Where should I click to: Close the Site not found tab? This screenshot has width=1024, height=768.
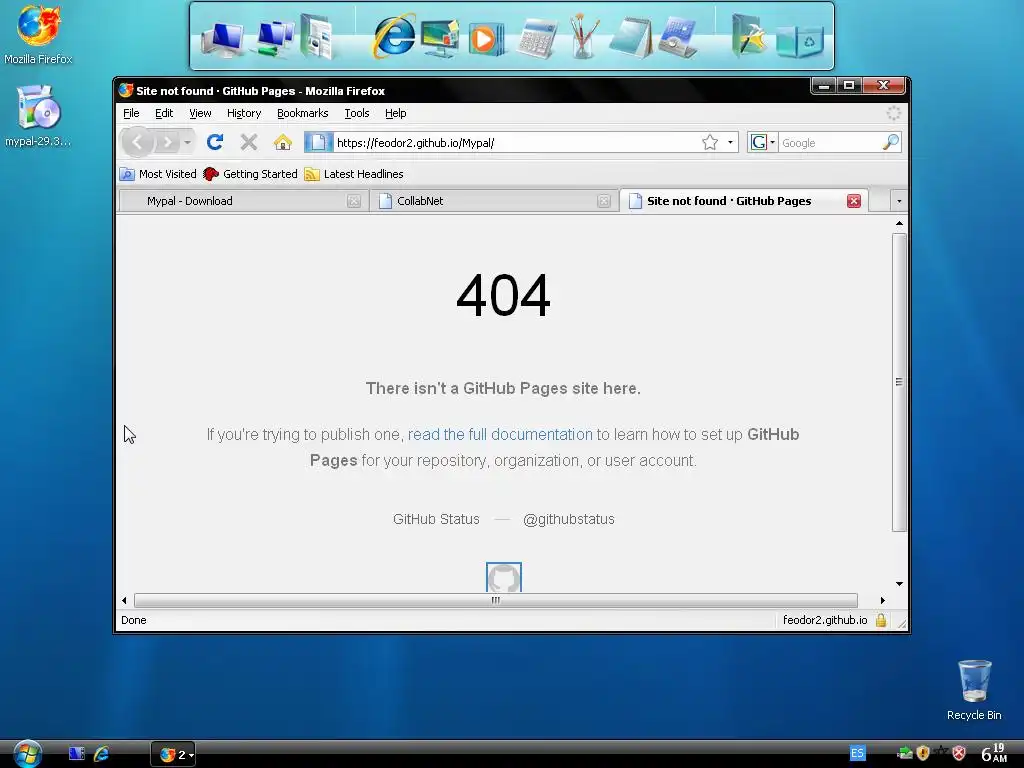tap(854, 201)
